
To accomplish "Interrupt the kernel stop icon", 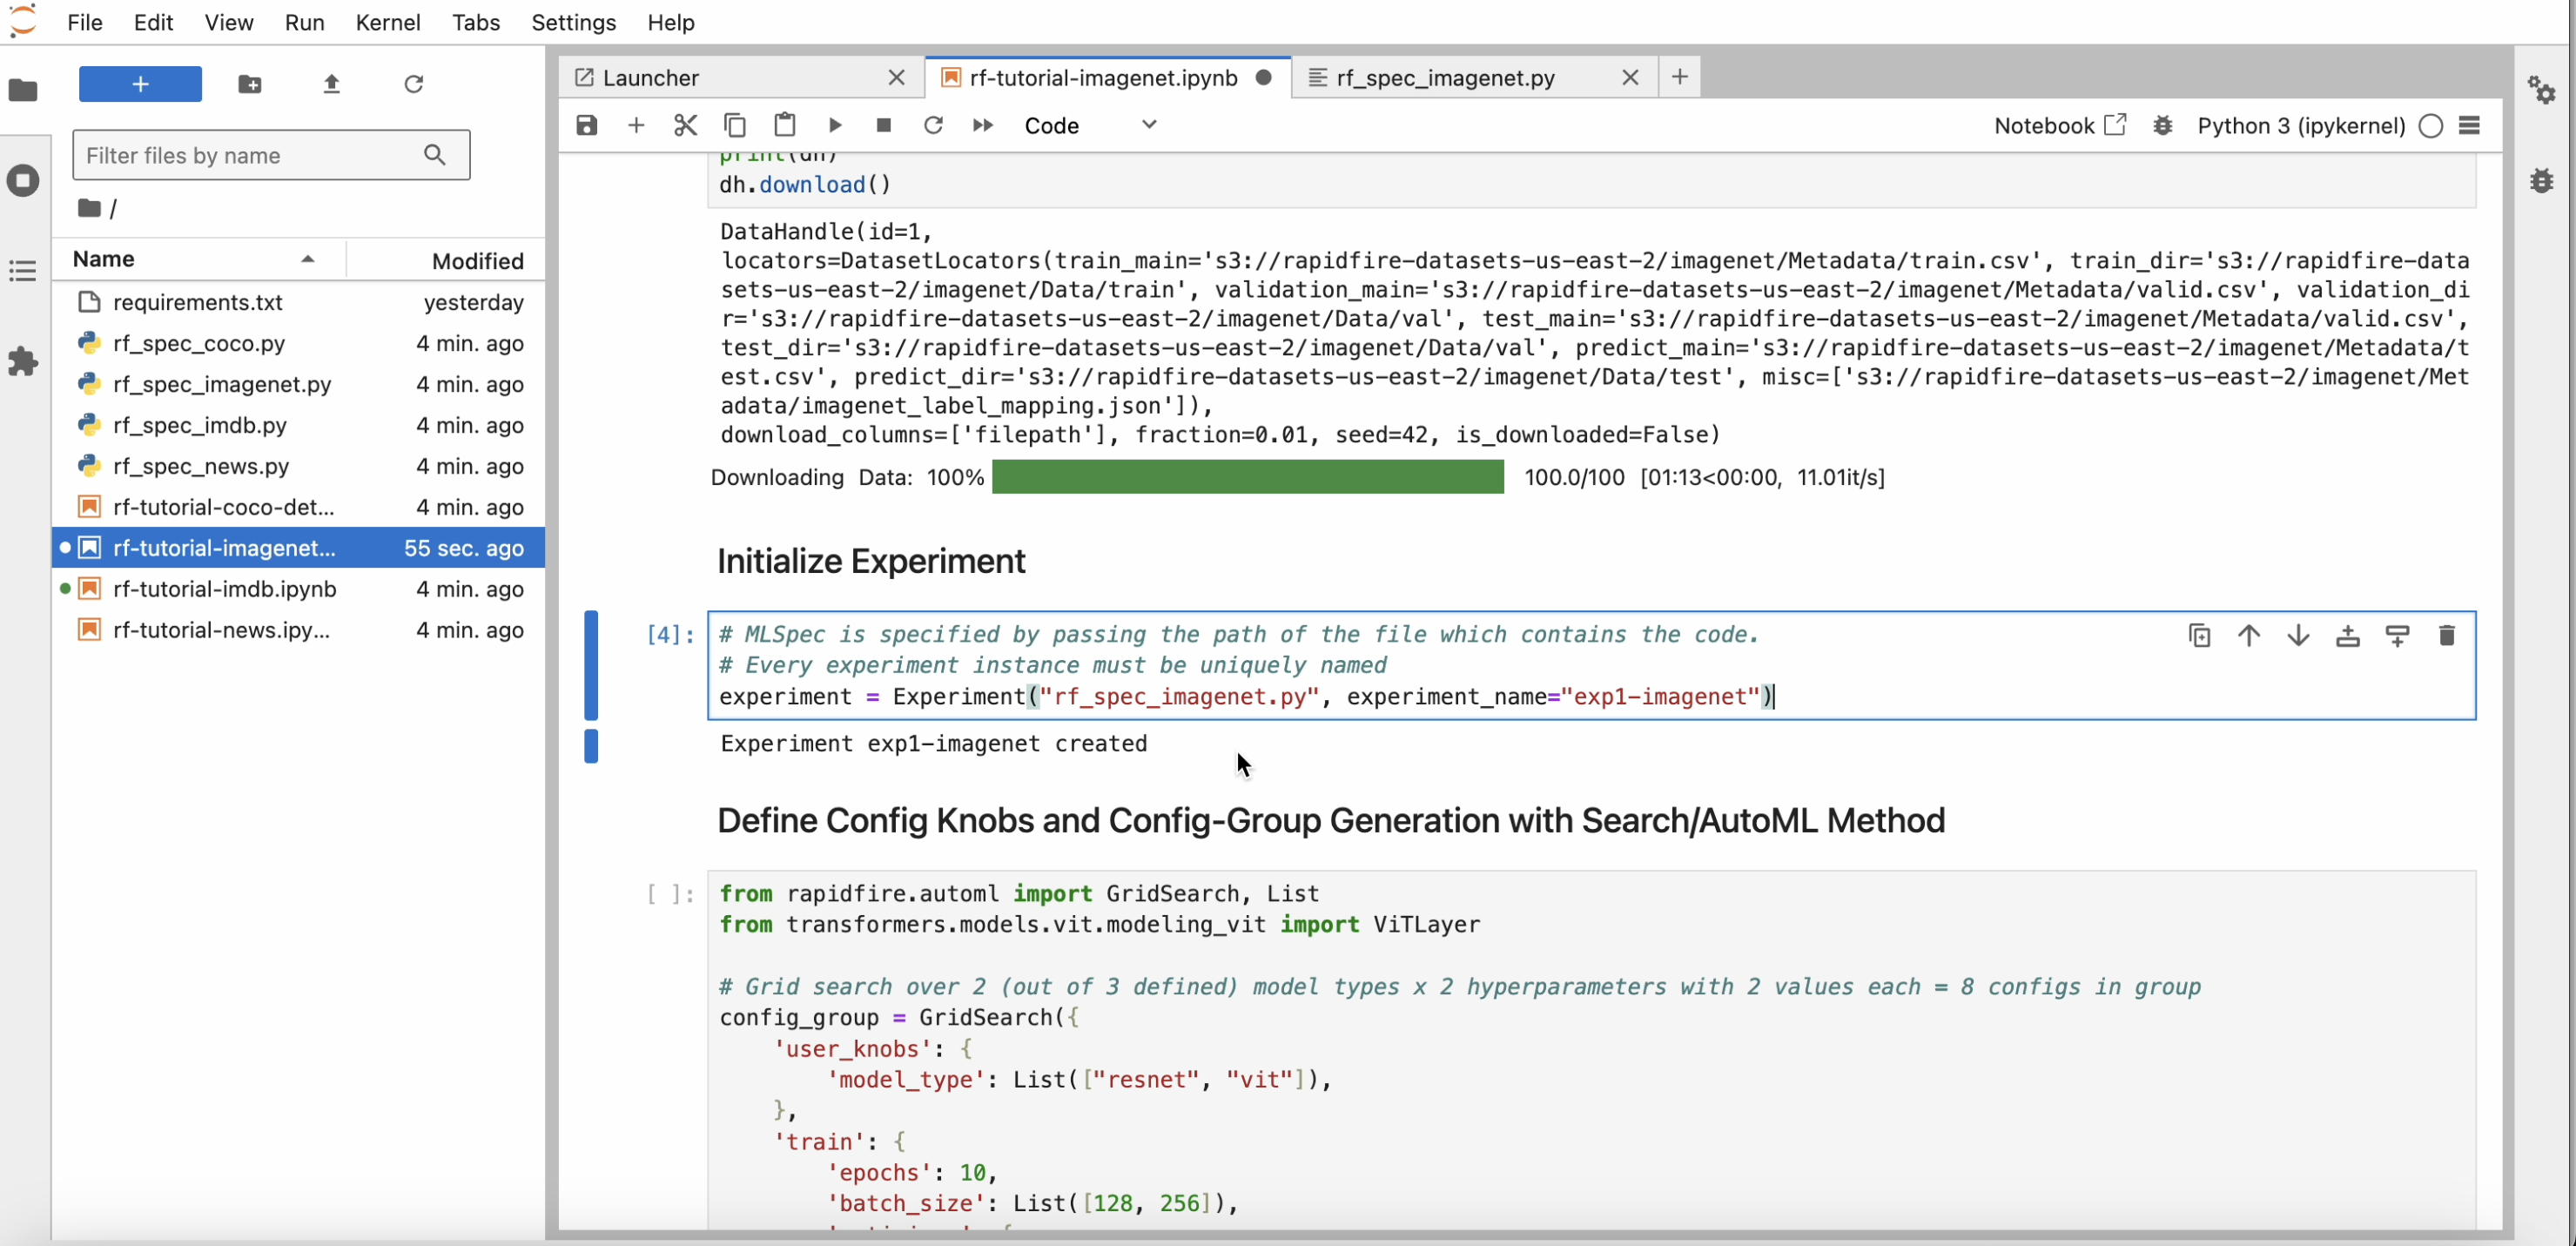I will [x=884, y=125].
